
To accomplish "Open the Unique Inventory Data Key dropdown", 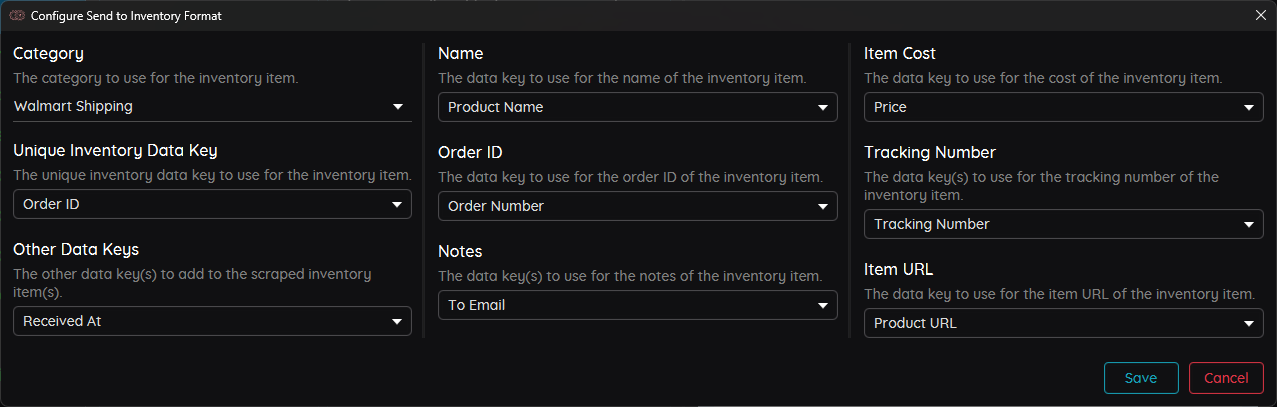I will 200,205.
